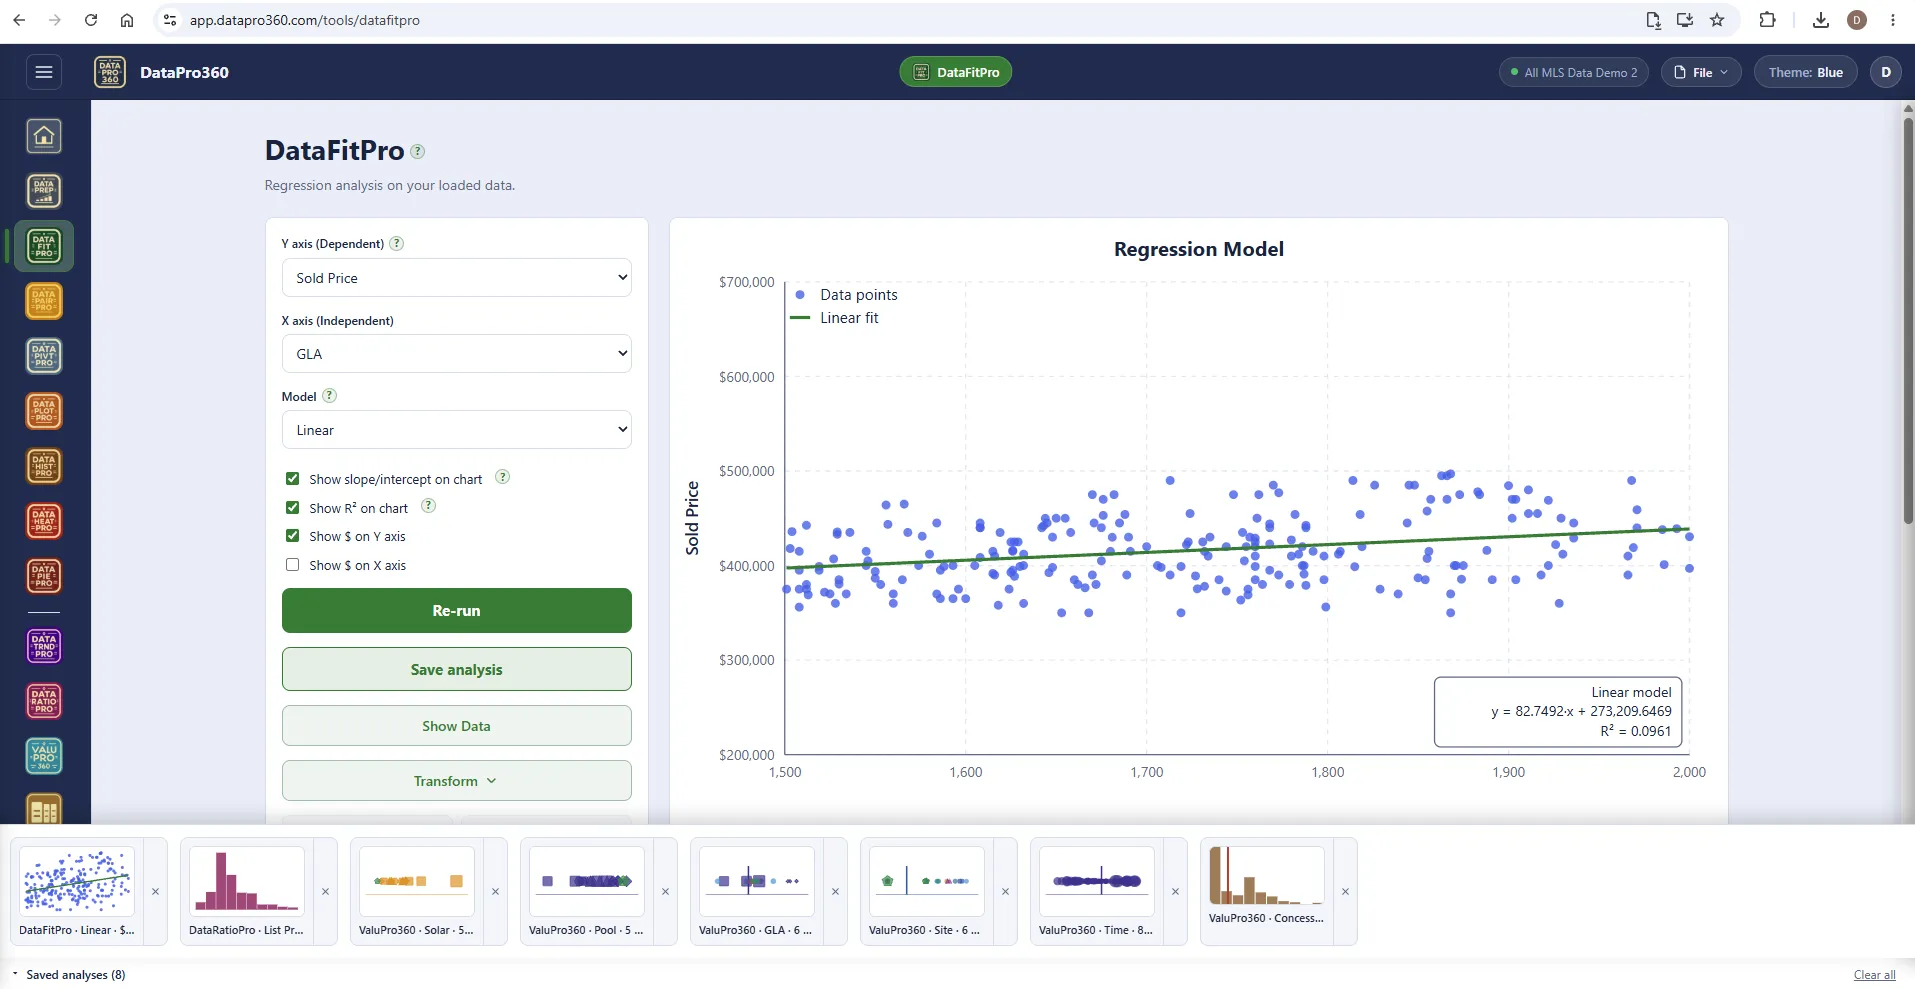Remove the saved ValuPro360 Concess analysis
This screenshot has height=989, width=1915.
pos(1345,891)
